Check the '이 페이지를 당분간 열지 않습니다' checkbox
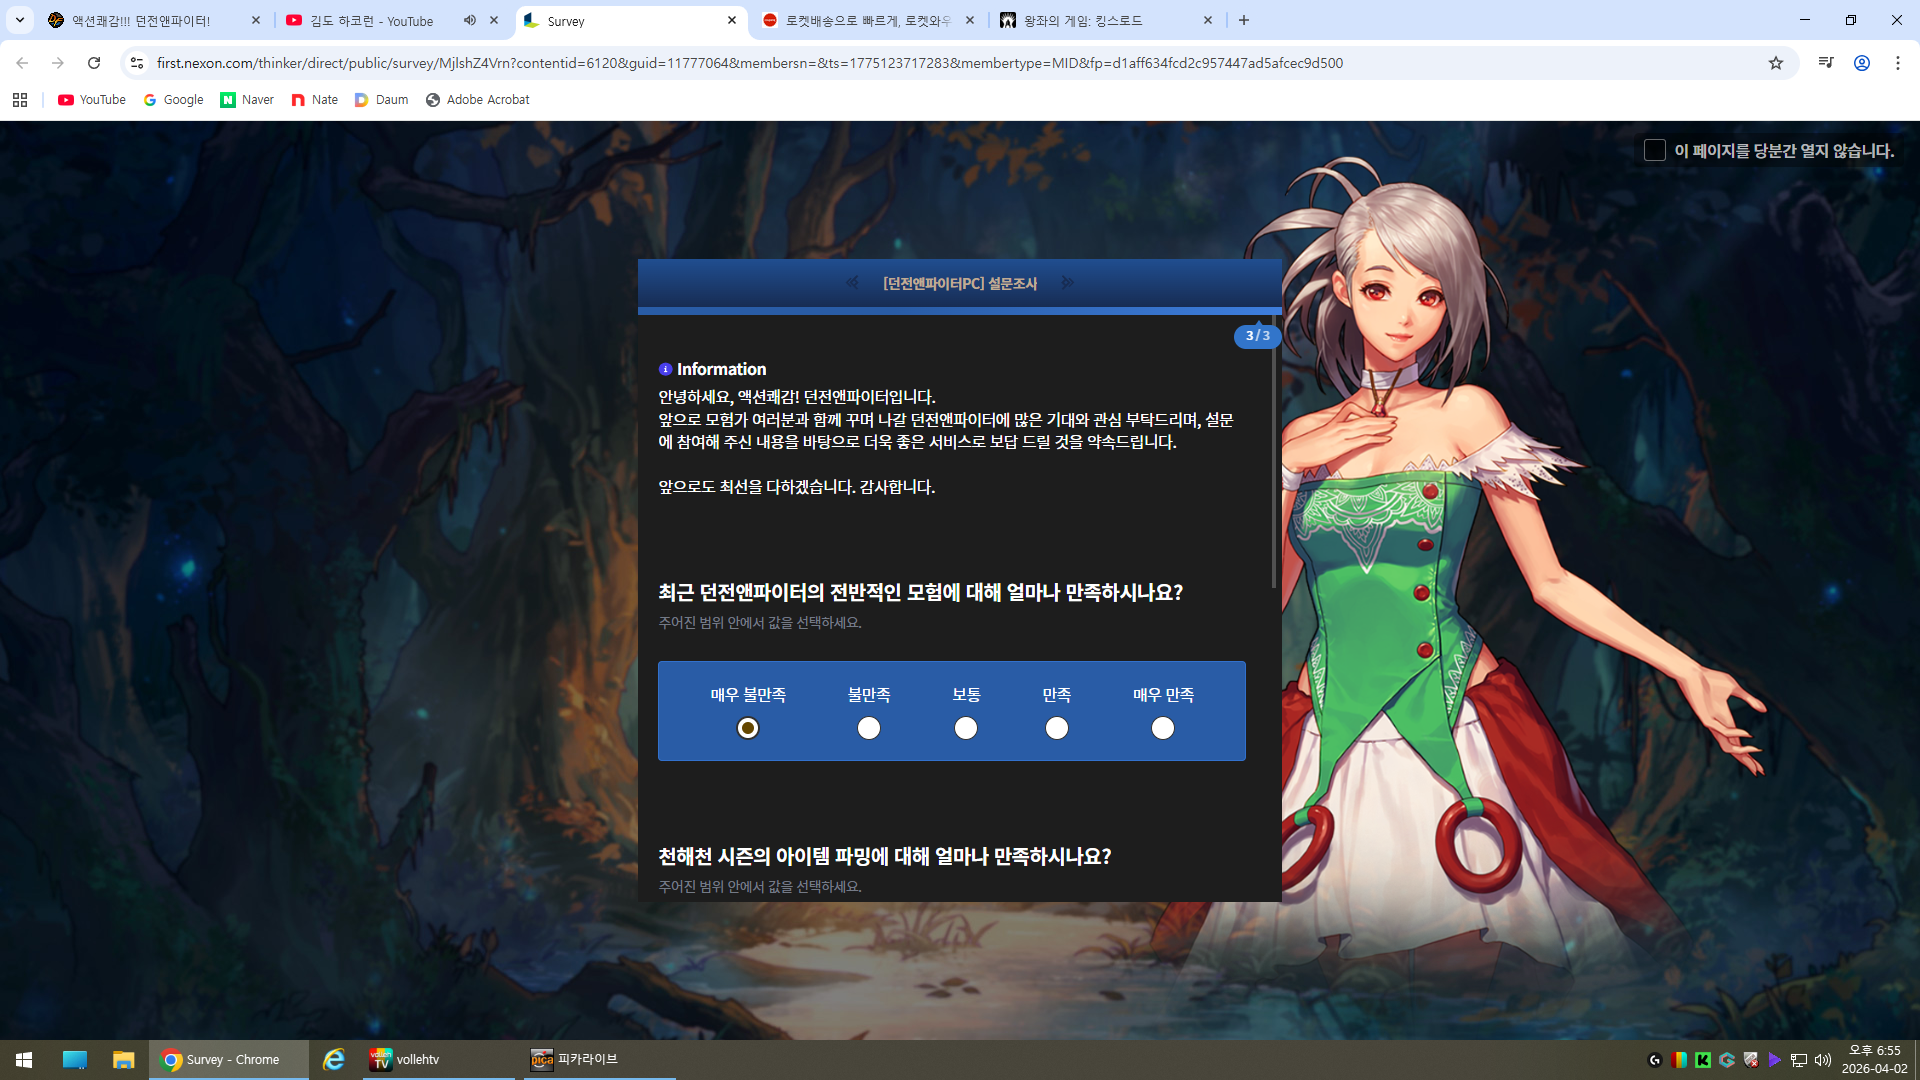Screen dimensions: 1920x1080 [1654, 150]
